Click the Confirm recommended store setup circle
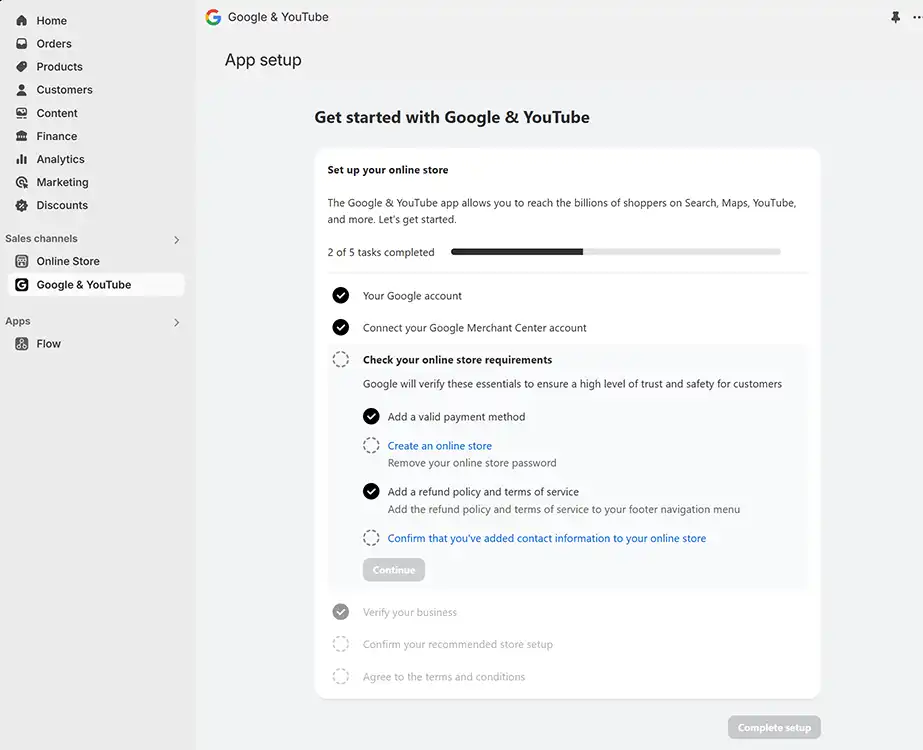Screen dimensions: 923x750 (341, 644)
